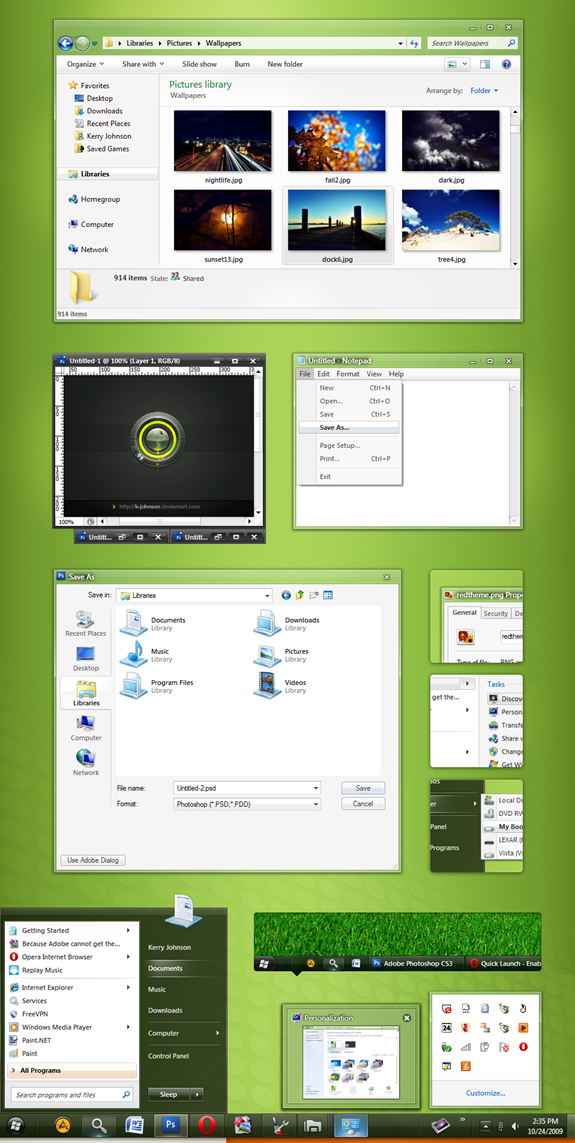Create new folder icon in Save As dialog
Viewport: 575px width, 1143px height.
coord(314,595)
